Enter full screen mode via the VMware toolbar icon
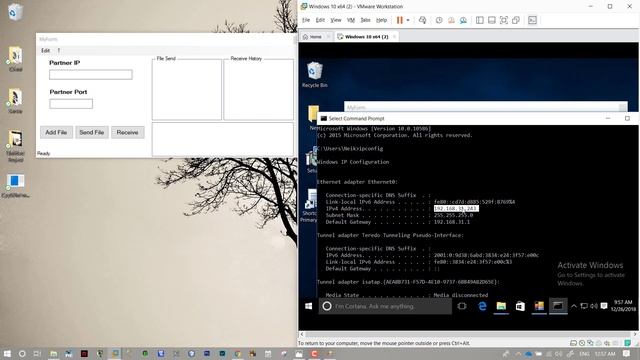The image size is (640, 360). click(504, 20)
